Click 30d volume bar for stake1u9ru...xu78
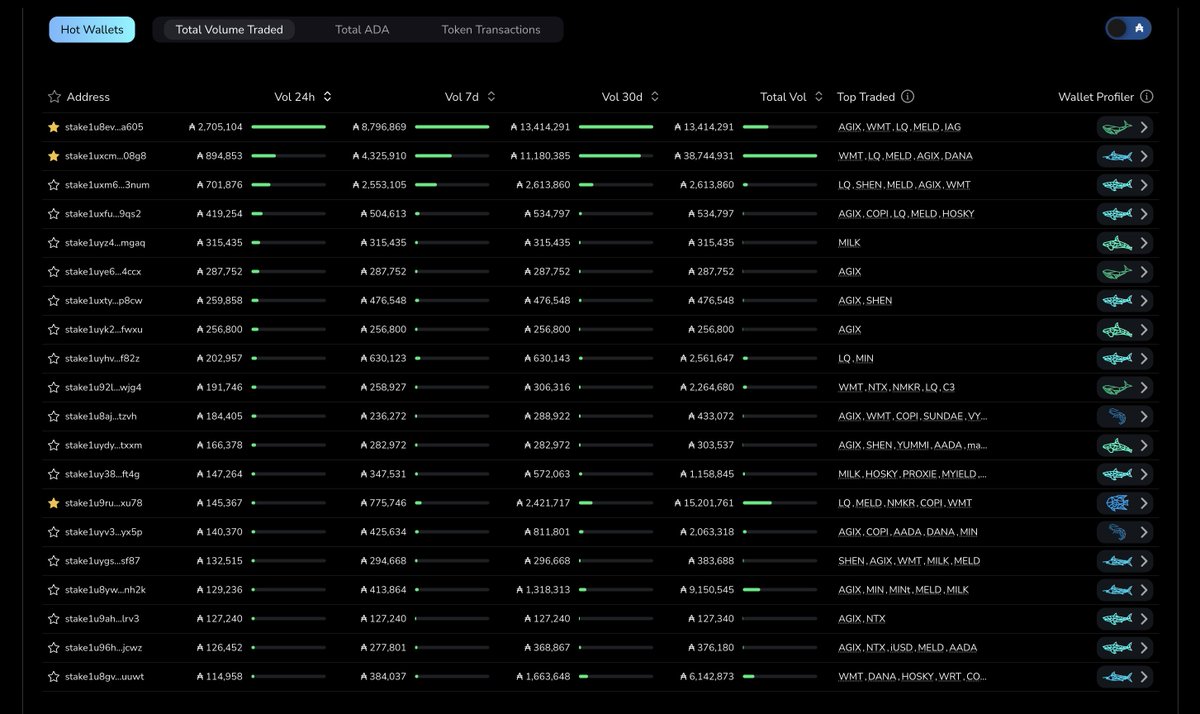 coord(616,503)
